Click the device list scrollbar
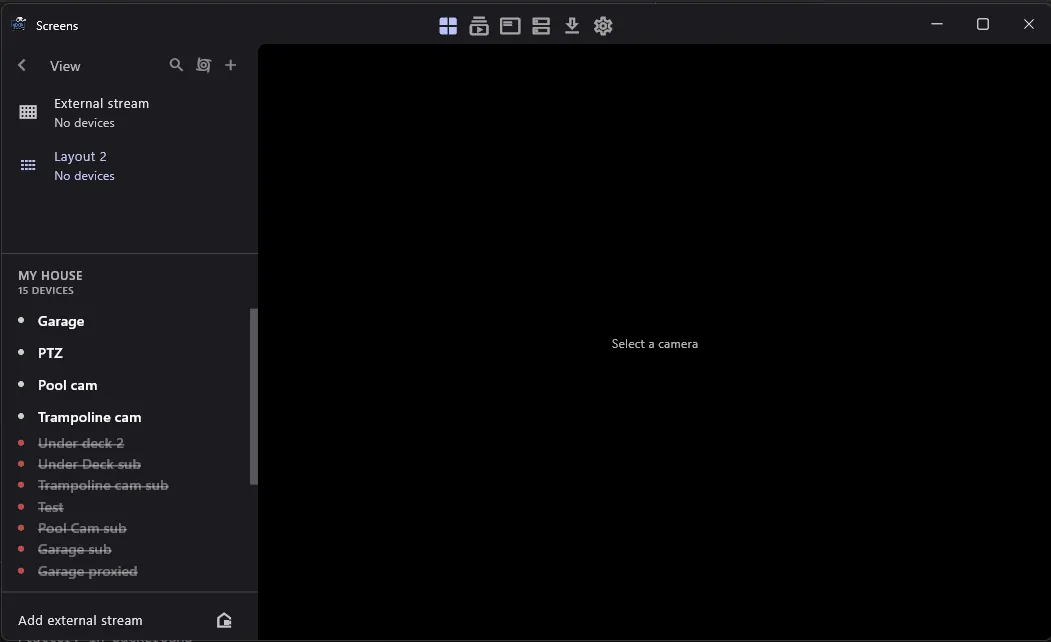 (x=253, y=396)
